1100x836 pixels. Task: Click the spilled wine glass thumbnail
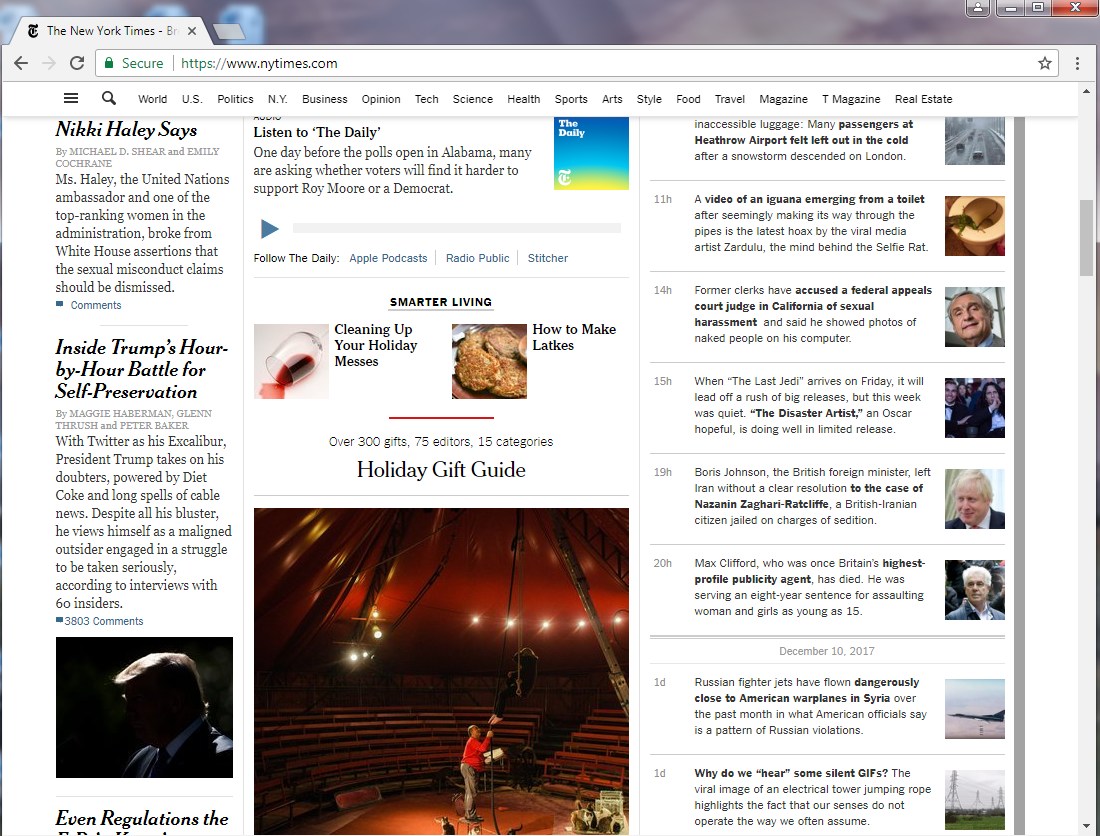(291, 361)
